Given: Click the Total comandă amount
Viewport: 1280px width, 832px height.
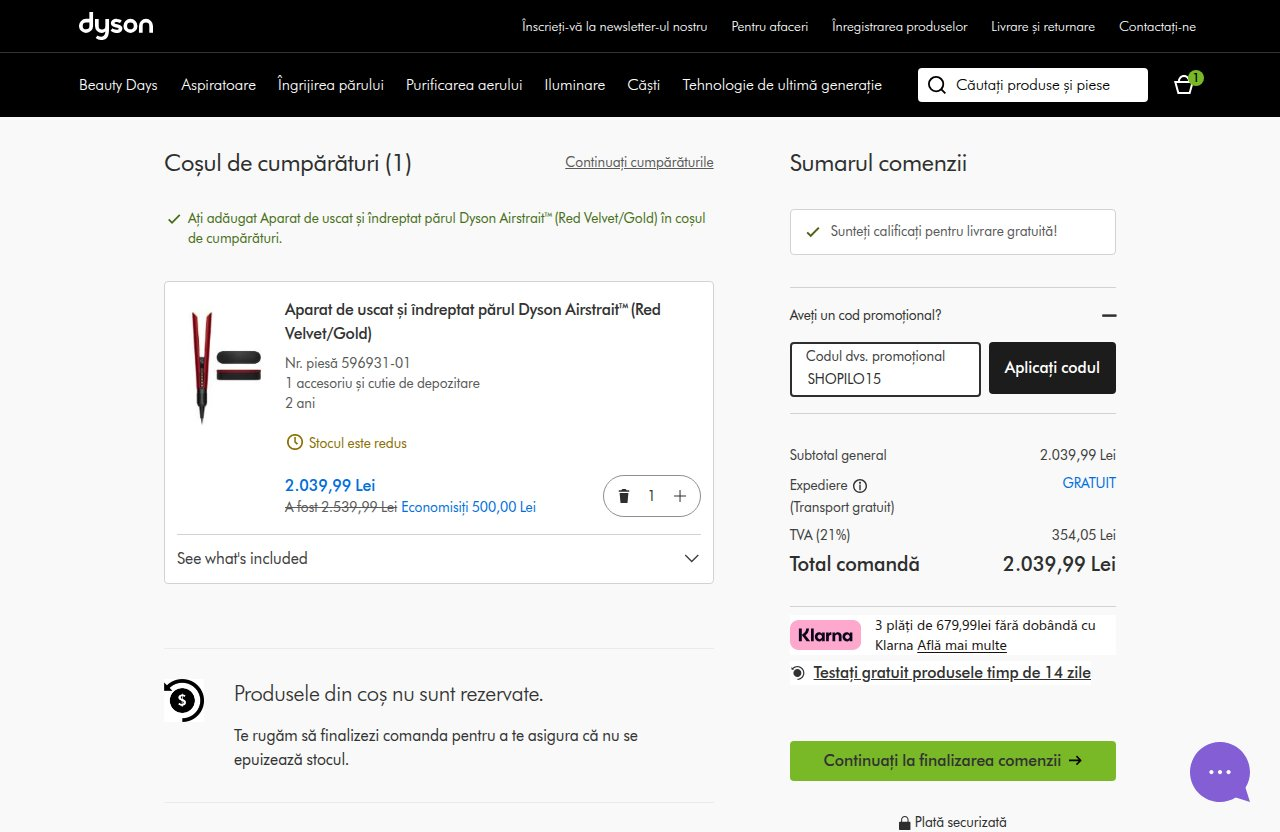Looking at the screenshot, I should tap(1059, 564).
